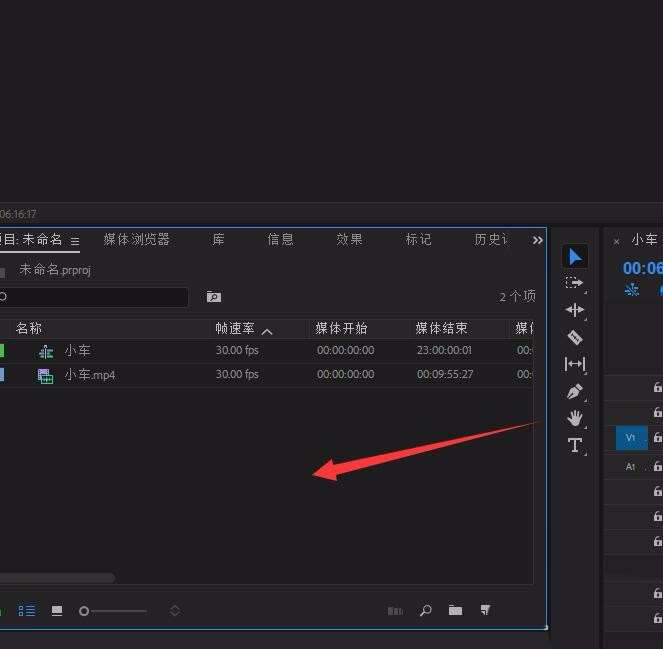Click video file icon of 小车.mp4

(45, 375)
